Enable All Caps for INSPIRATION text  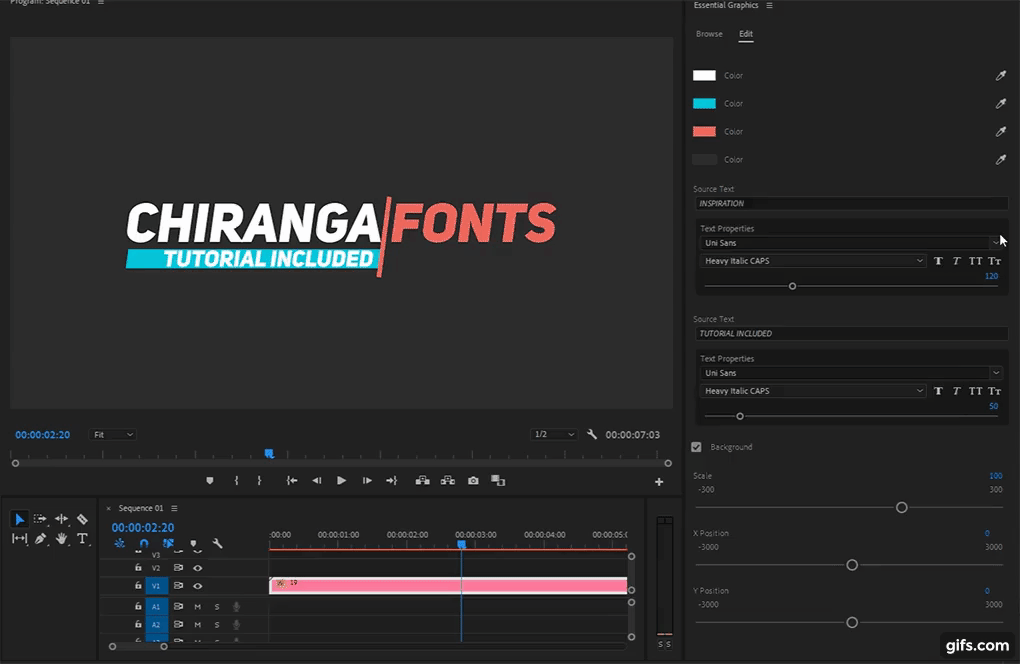pyautogui.click(x=975, y=261)
